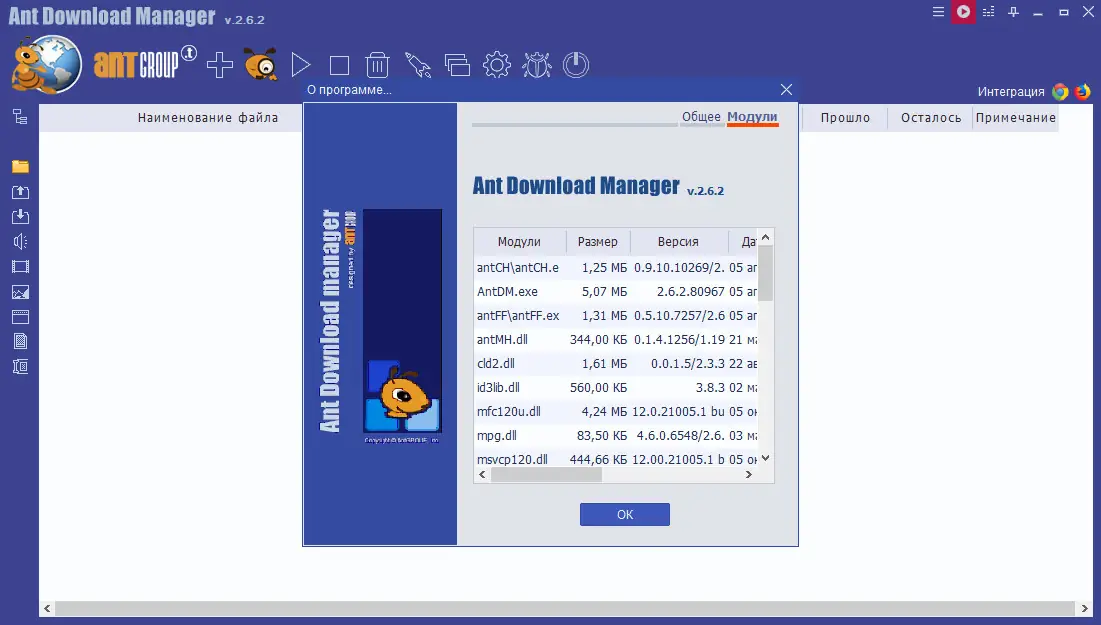This screenshot has width=1101, height=625.
Task: Select the documents sidebar category
Action: click(20, 341)
